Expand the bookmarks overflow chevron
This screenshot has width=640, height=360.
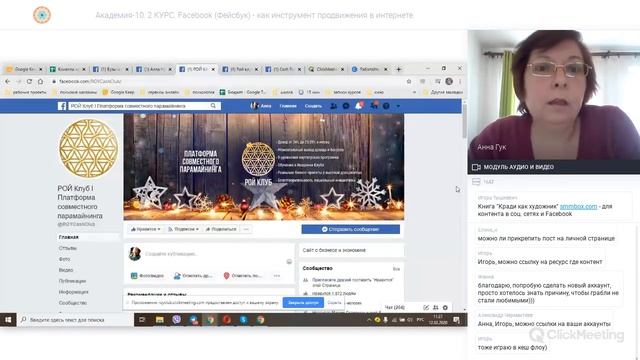pyautogui.click(x=414, y=92)
